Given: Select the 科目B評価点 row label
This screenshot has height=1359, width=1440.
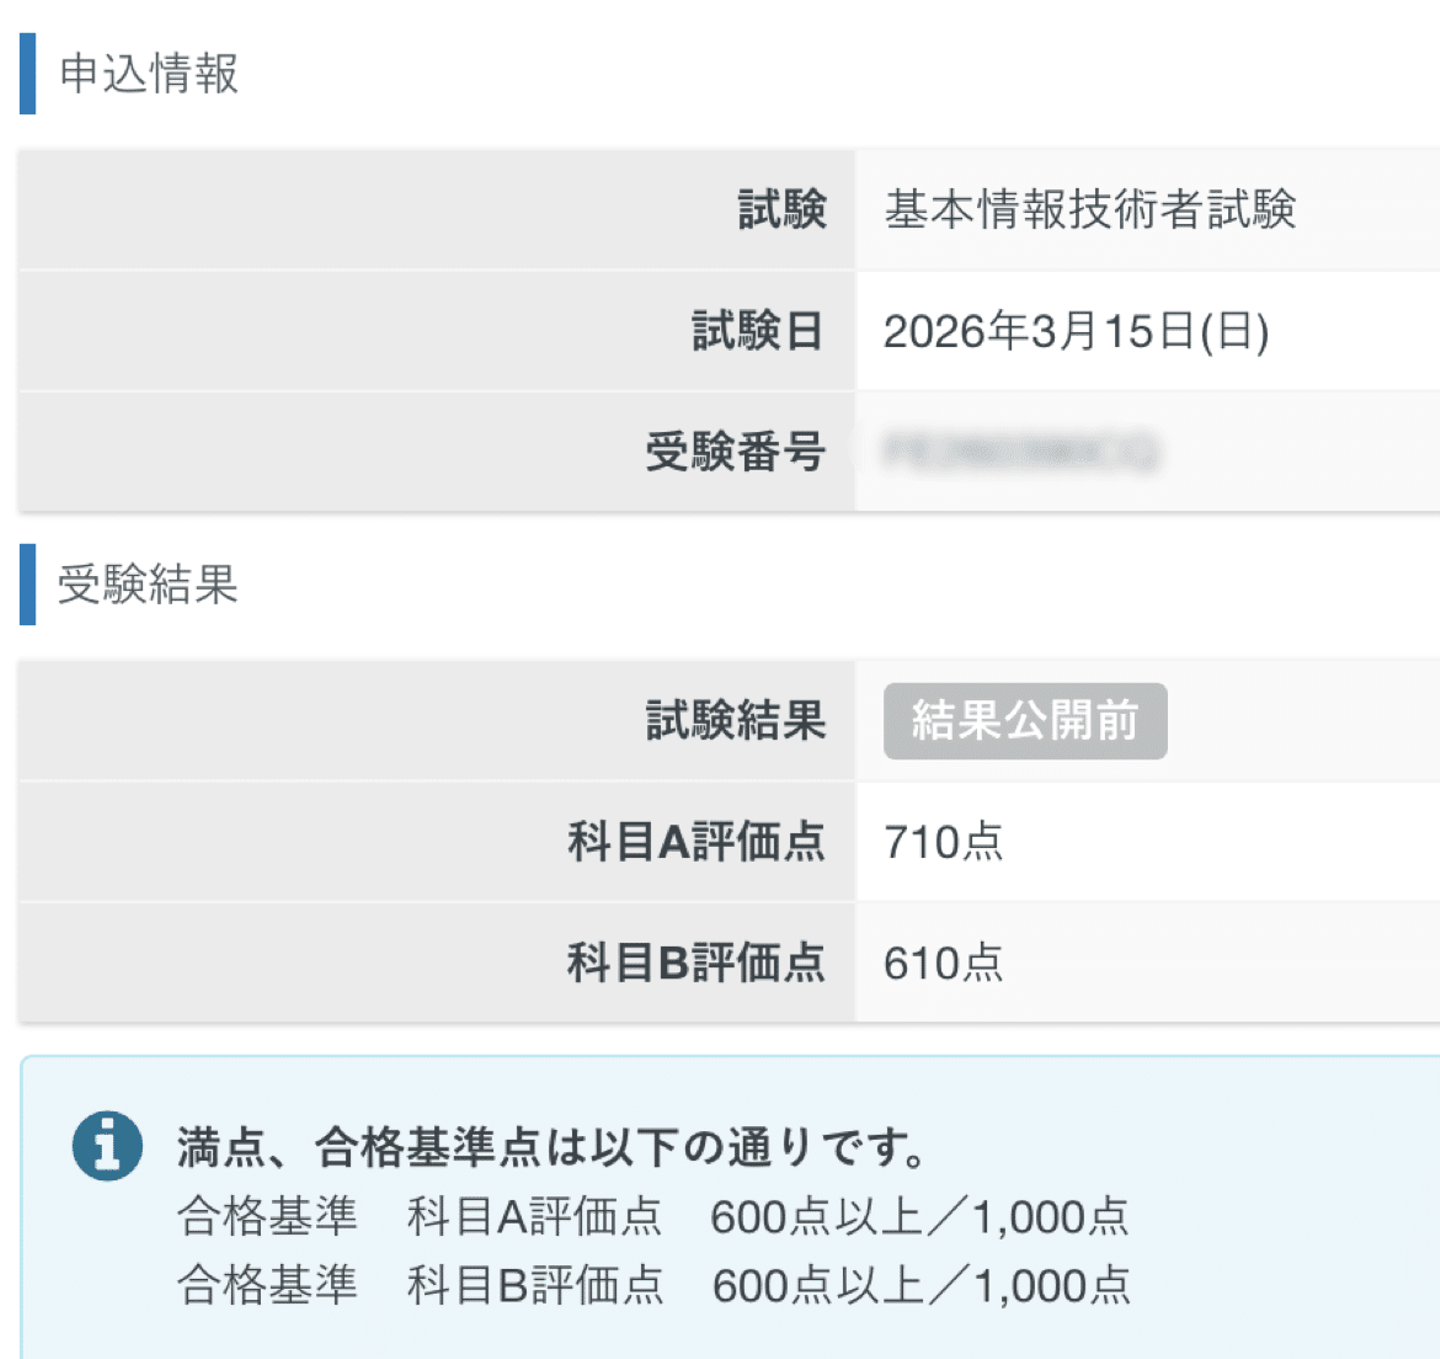Looking at the screenshot, I should pos(696,963).
